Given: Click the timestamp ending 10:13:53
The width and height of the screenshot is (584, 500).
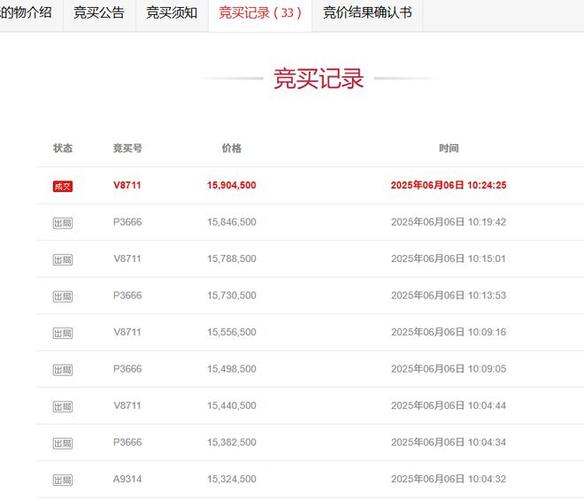Looking at the screenshot, I should [x=448, y=295].
